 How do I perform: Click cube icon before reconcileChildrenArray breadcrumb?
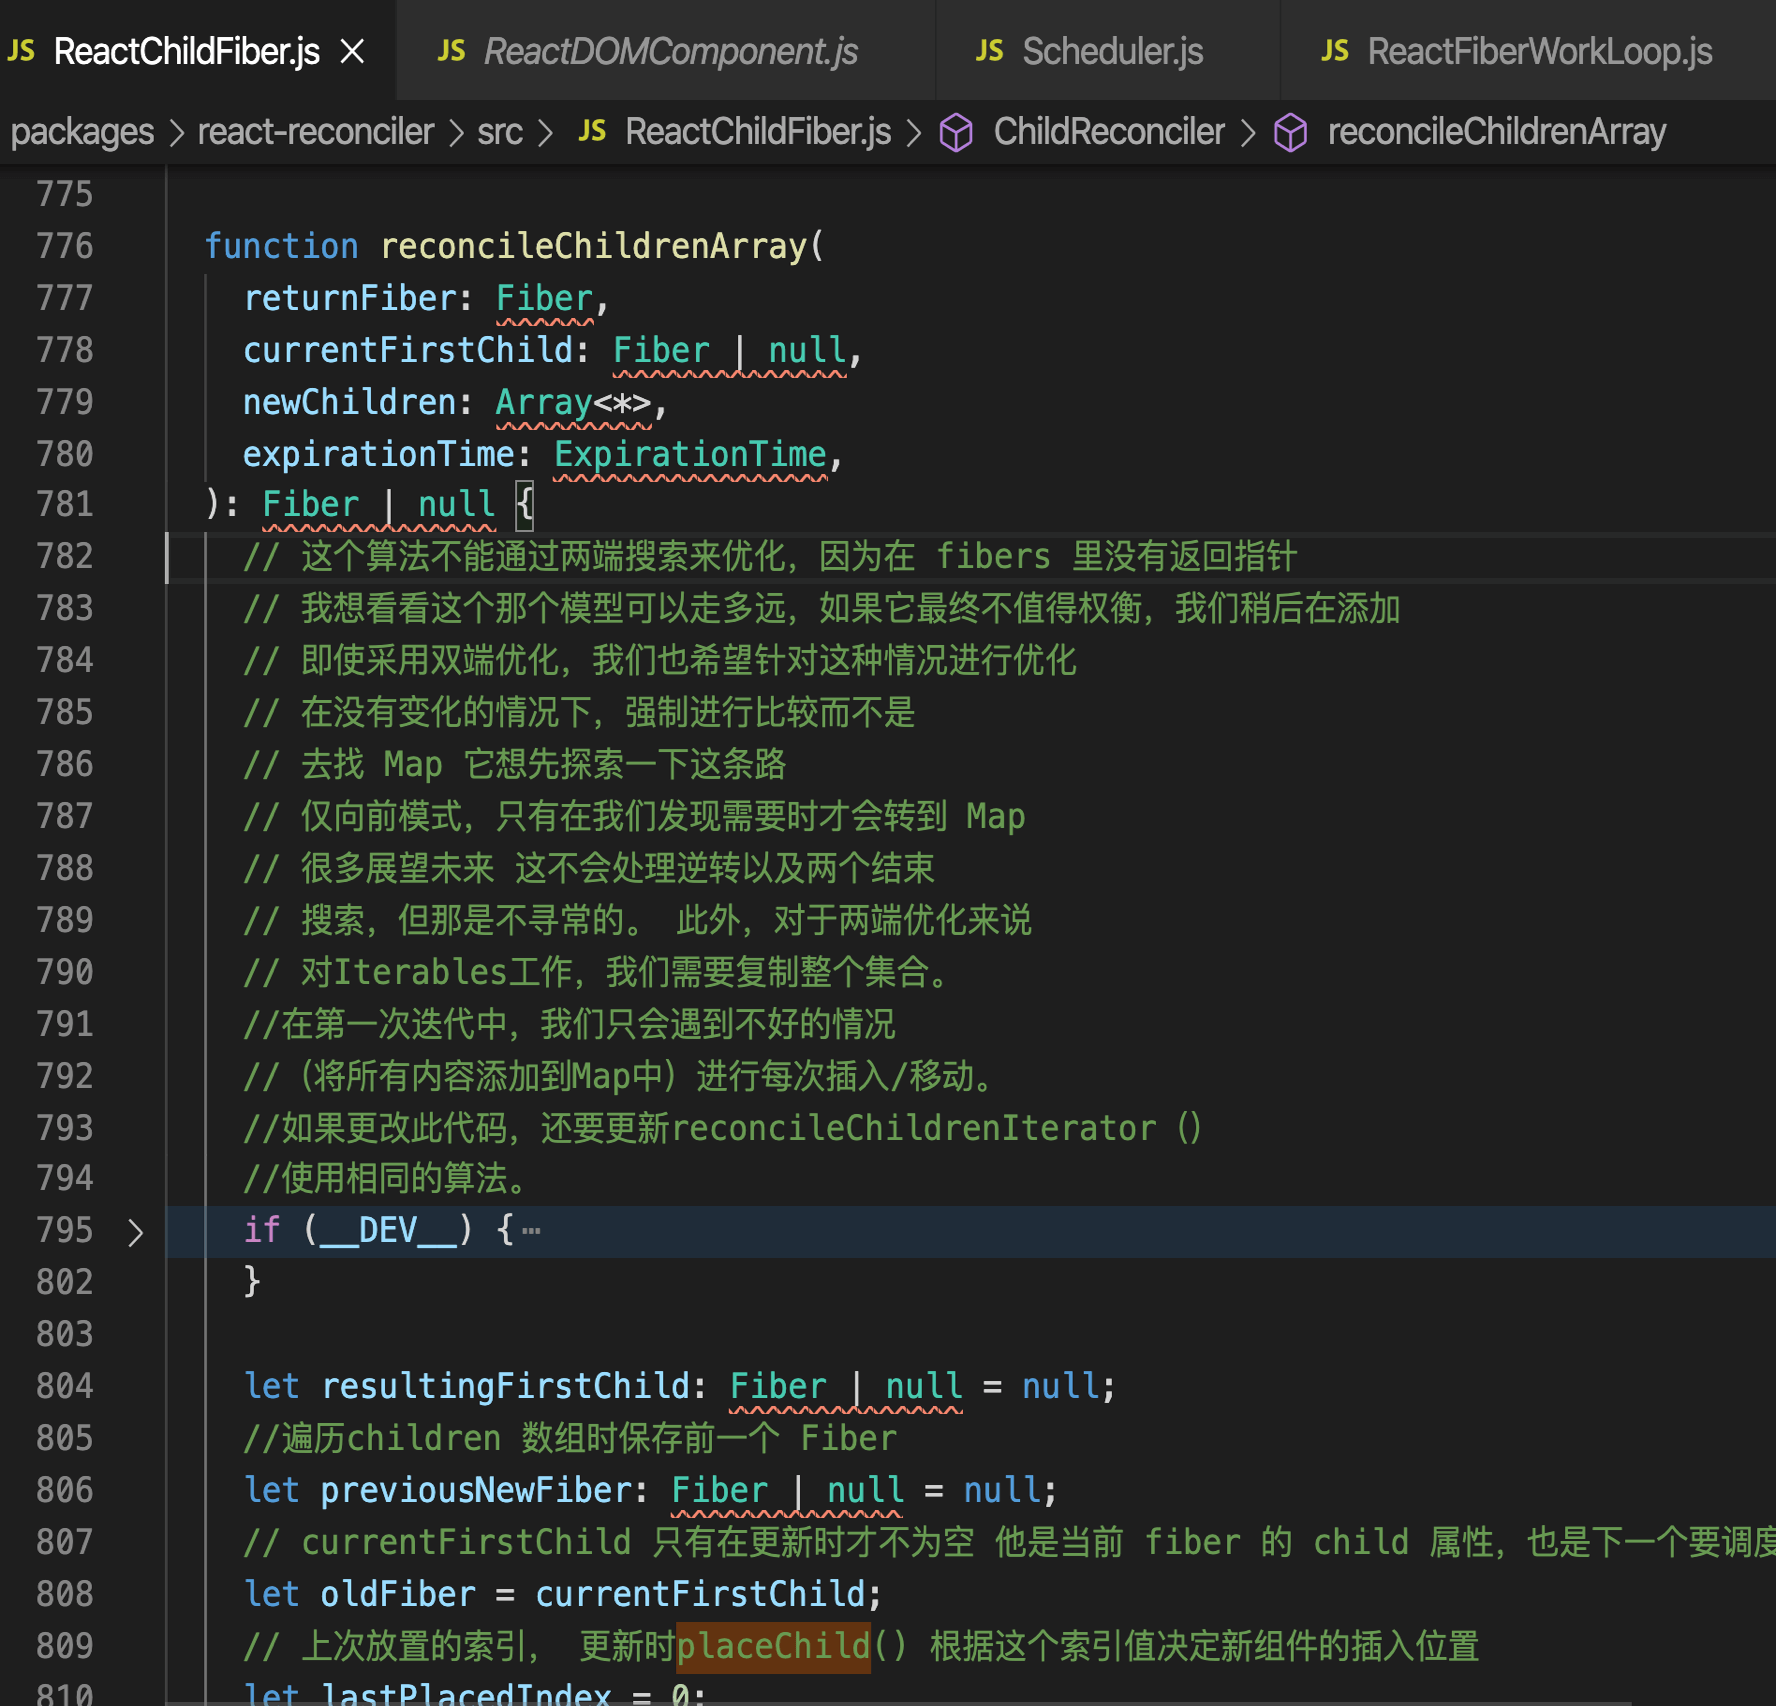[x=1291, y=132]
